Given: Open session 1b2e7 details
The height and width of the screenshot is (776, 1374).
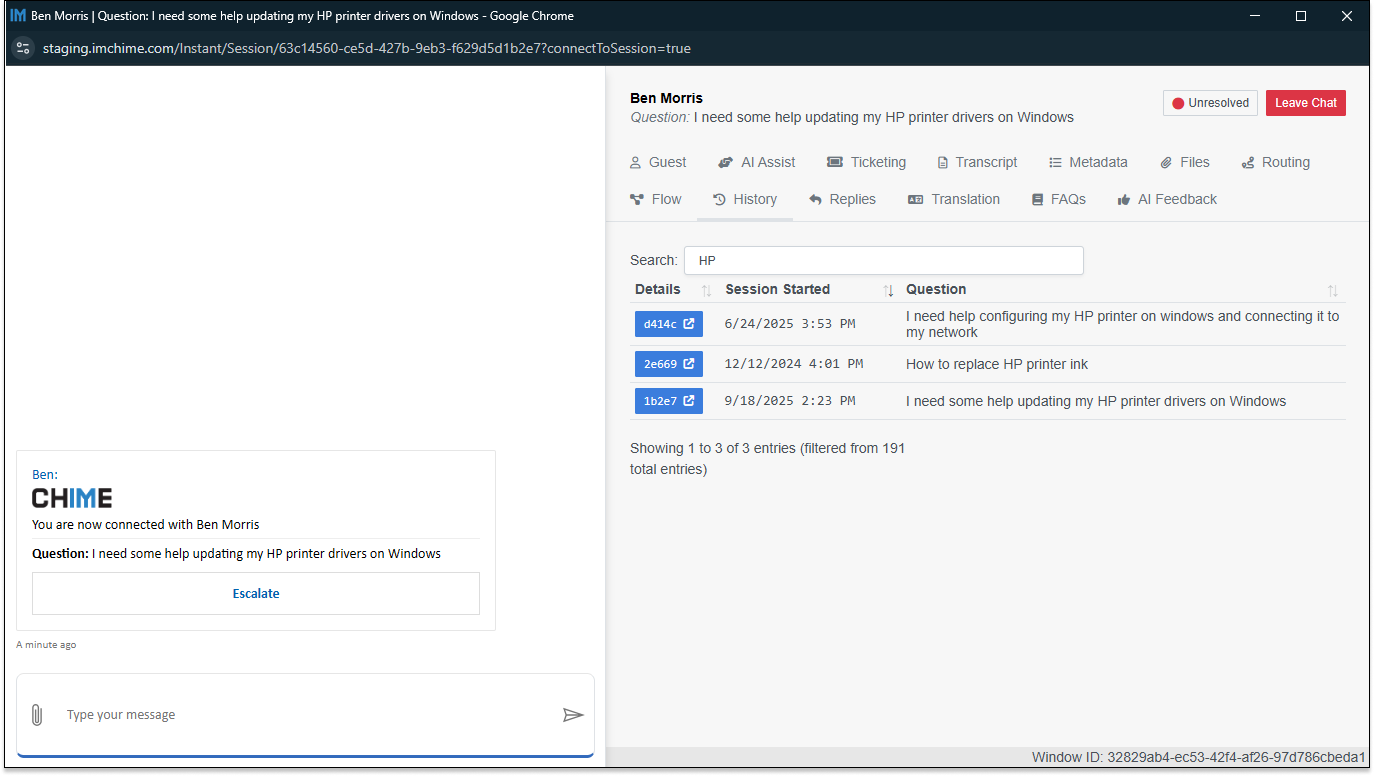Looking at the screenshot, I should [669, 401].
